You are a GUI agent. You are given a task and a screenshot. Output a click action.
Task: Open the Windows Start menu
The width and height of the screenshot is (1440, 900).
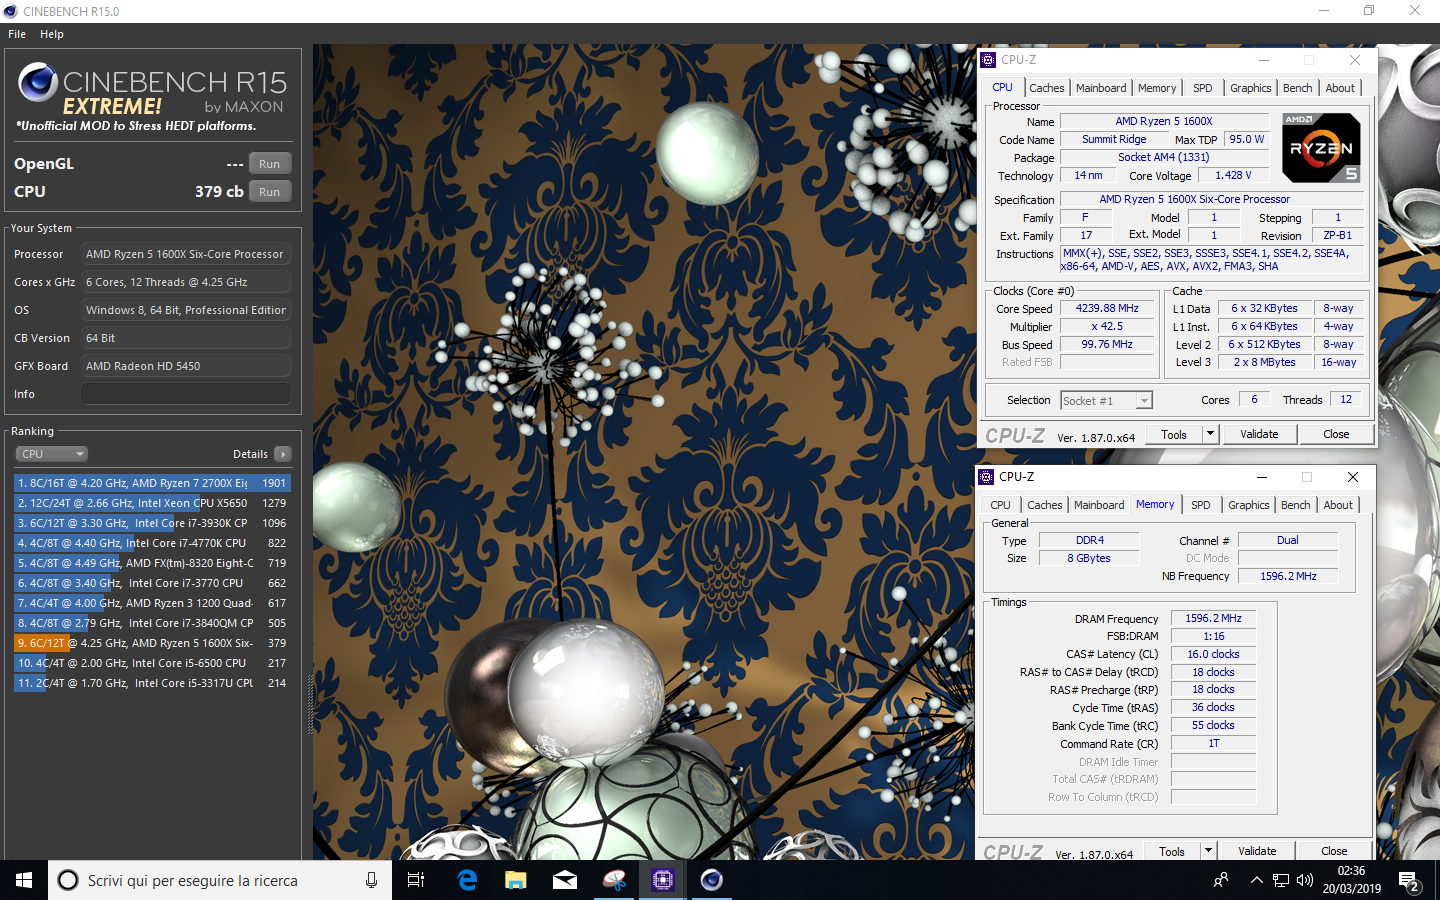coord(24,880)
